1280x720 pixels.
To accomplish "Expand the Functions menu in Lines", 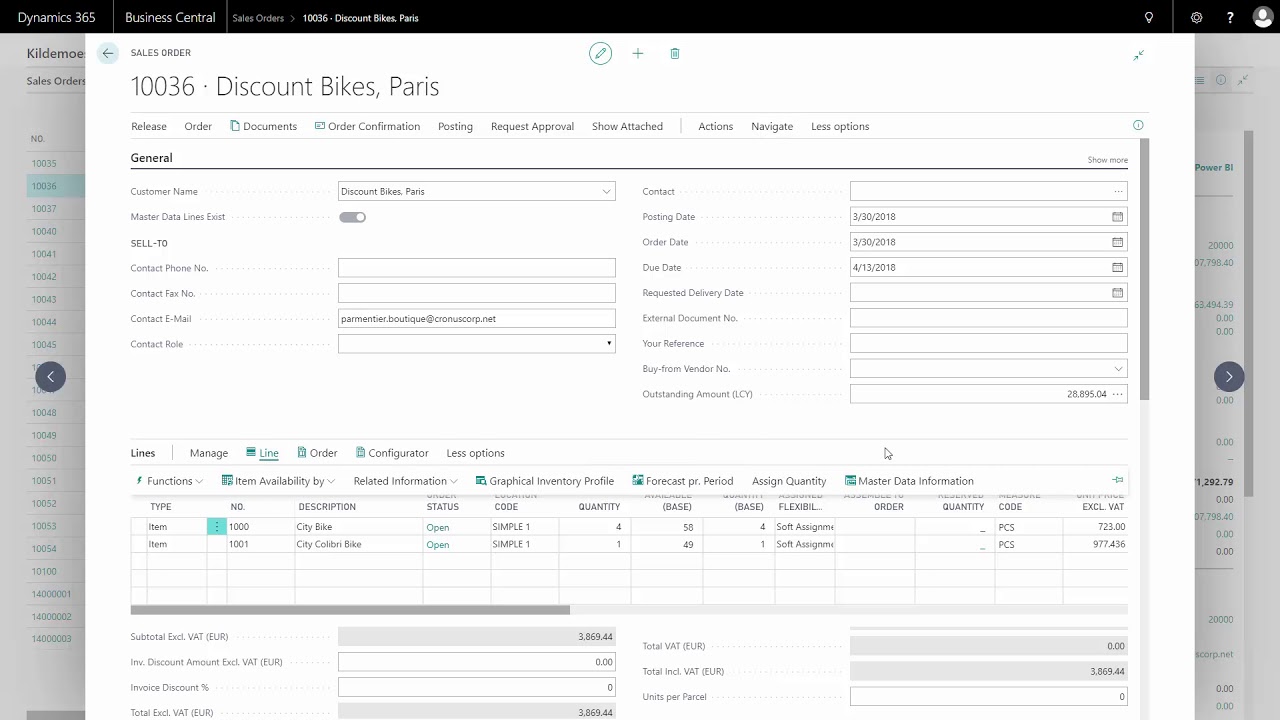I will (168, 481).
